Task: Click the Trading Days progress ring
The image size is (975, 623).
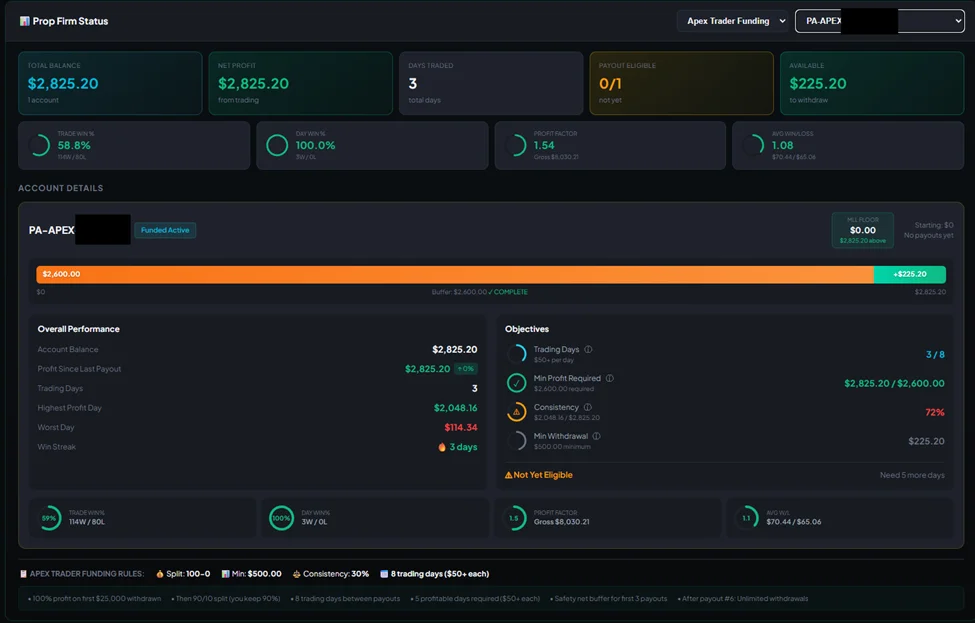Action: (517, 354)
